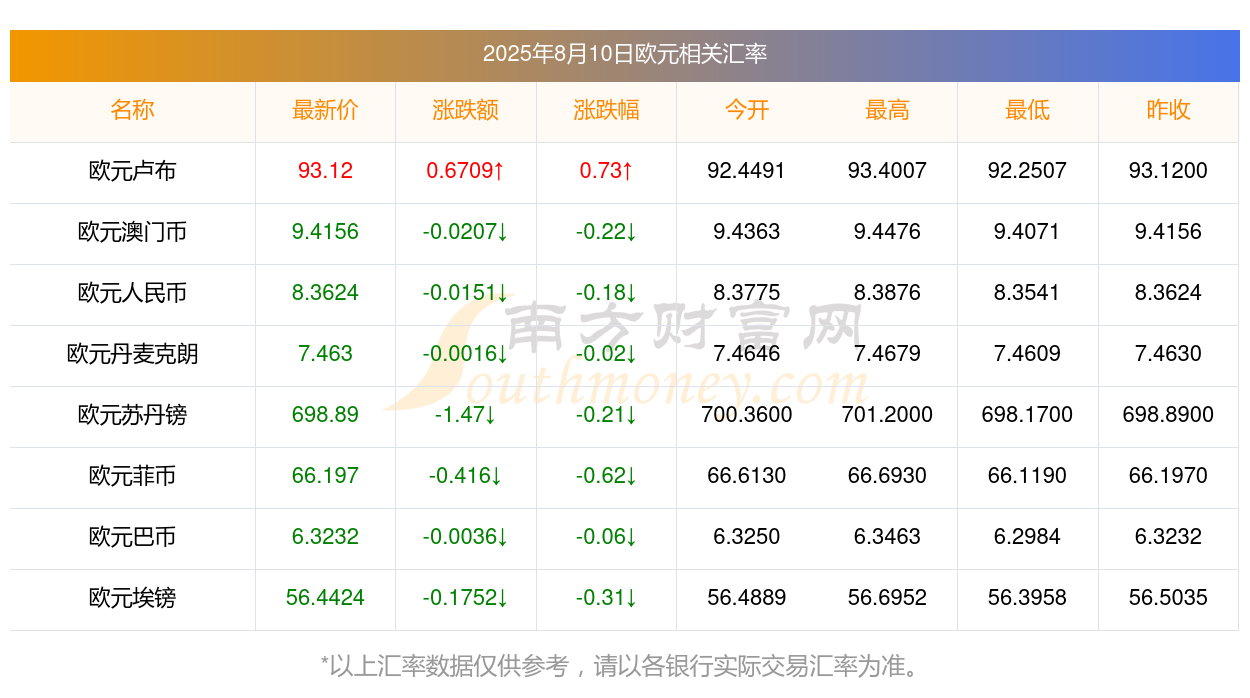Select the 最低 column header
Image resolution: width=1250 pixels, height=698 pixels.
[1028, 110]
